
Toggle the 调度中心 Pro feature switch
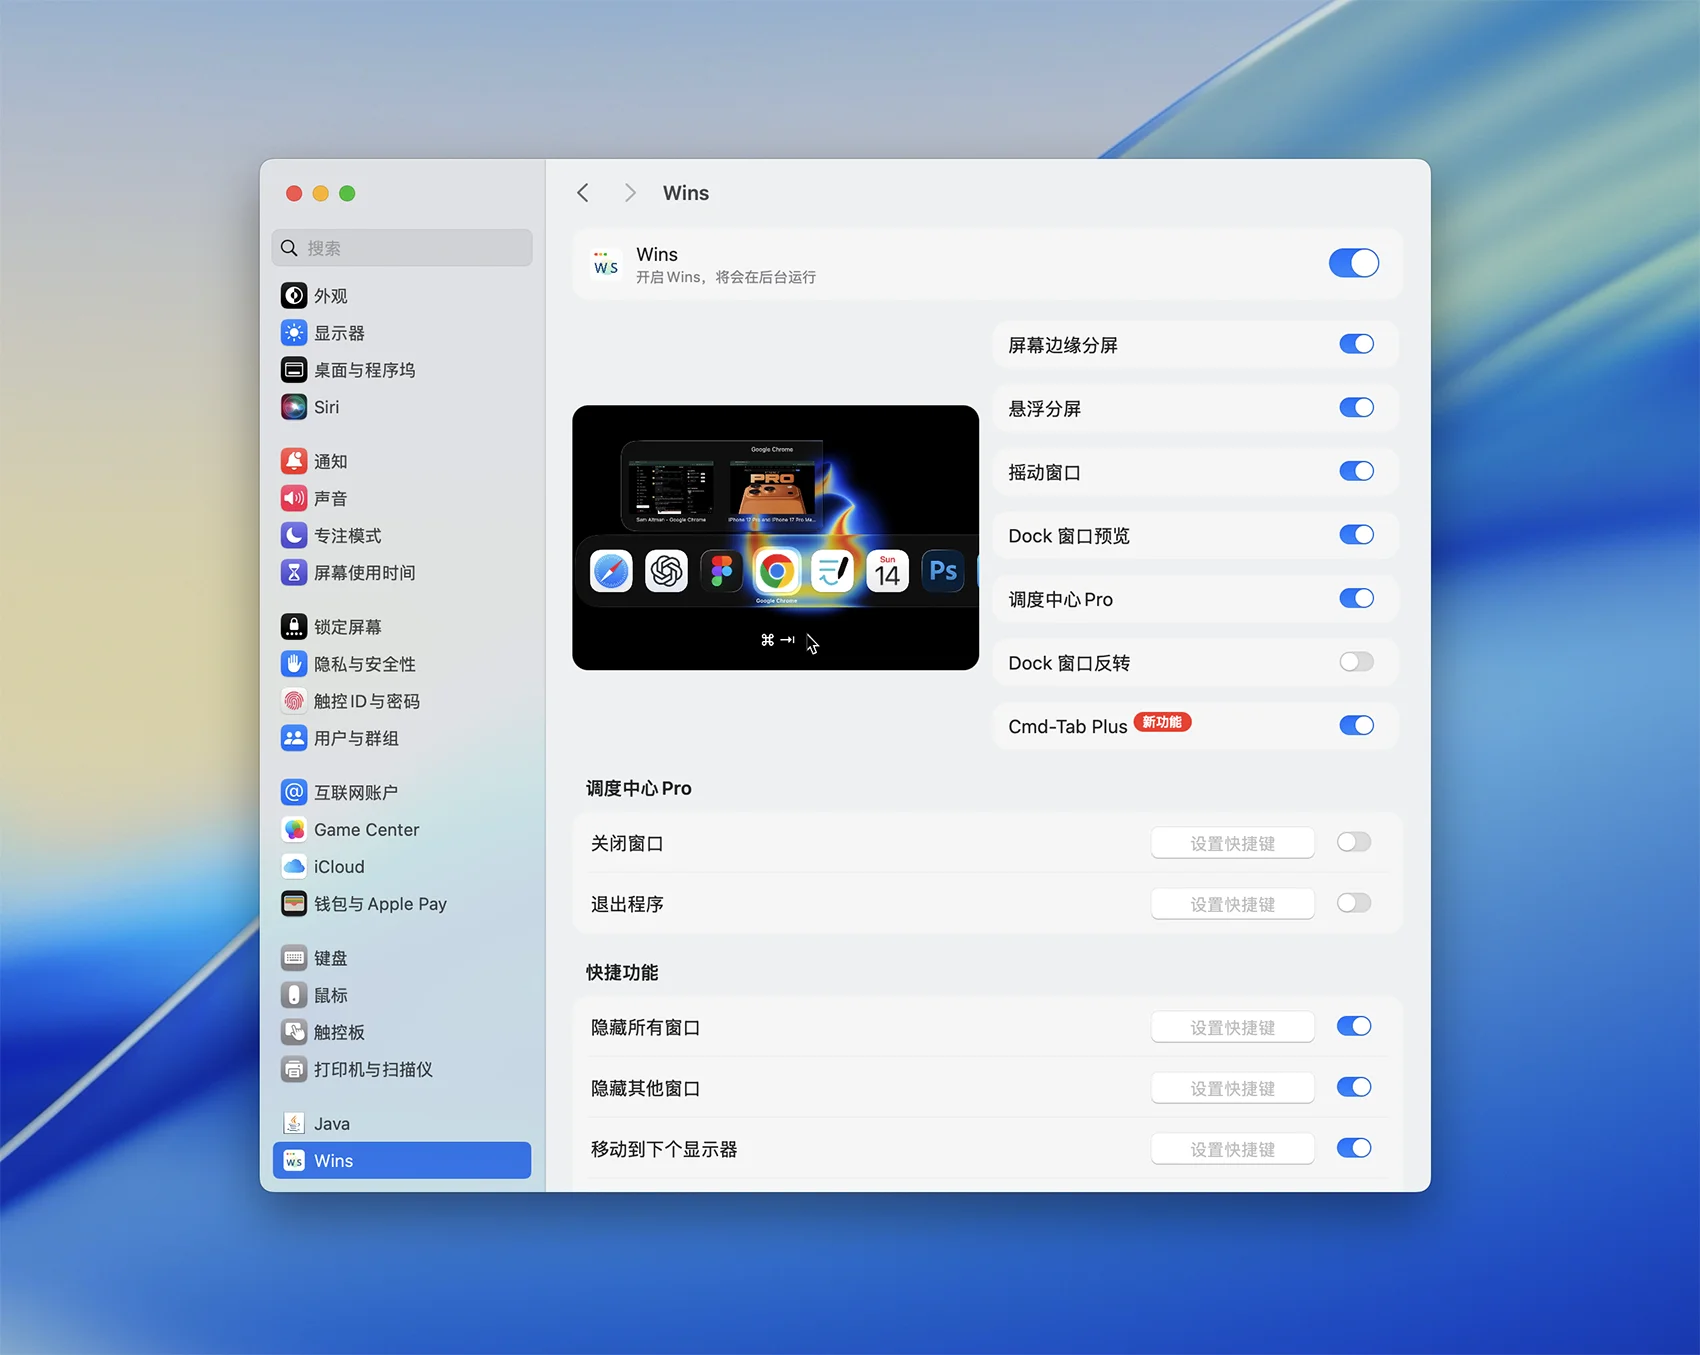click(x=1356, y=598)
